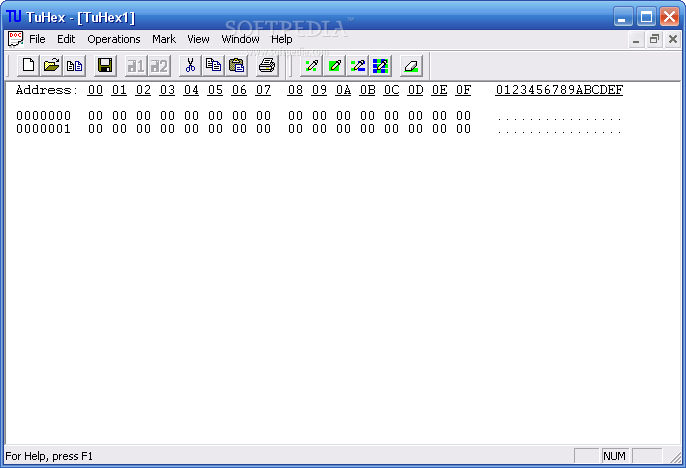Open the document icon menu beside File
Image resolution: width=686 pixels, height=468 pixels.
coord(15,39)
